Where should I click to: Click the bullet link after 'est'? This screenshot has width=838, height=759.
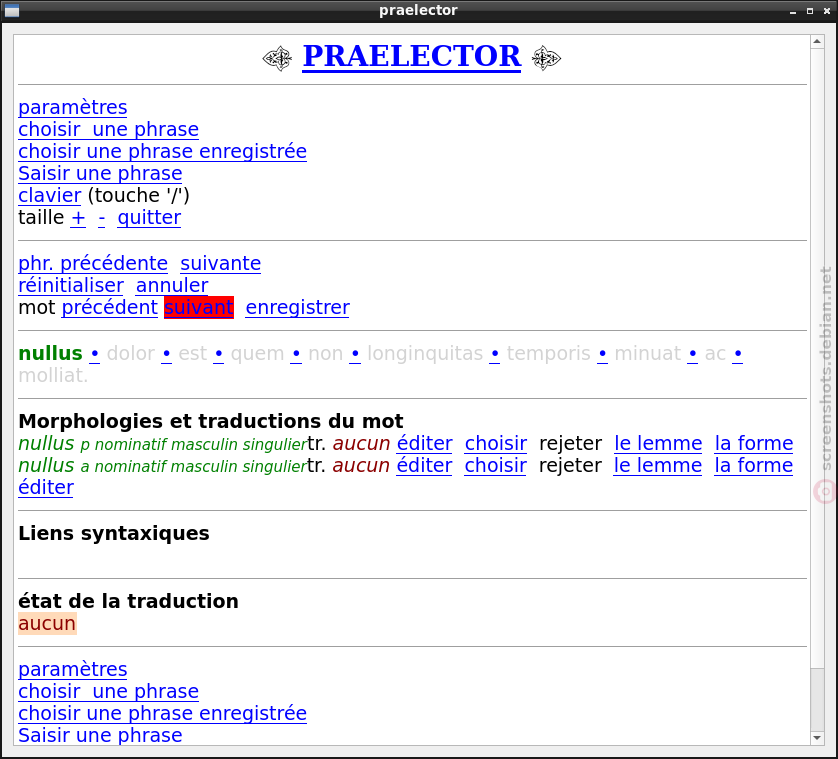219,354
